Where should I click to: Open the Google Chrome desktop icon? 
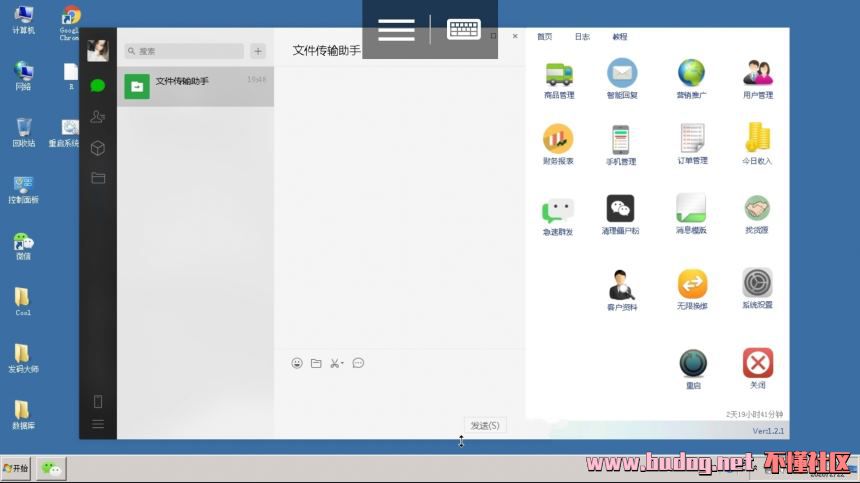tap(70, 23)
